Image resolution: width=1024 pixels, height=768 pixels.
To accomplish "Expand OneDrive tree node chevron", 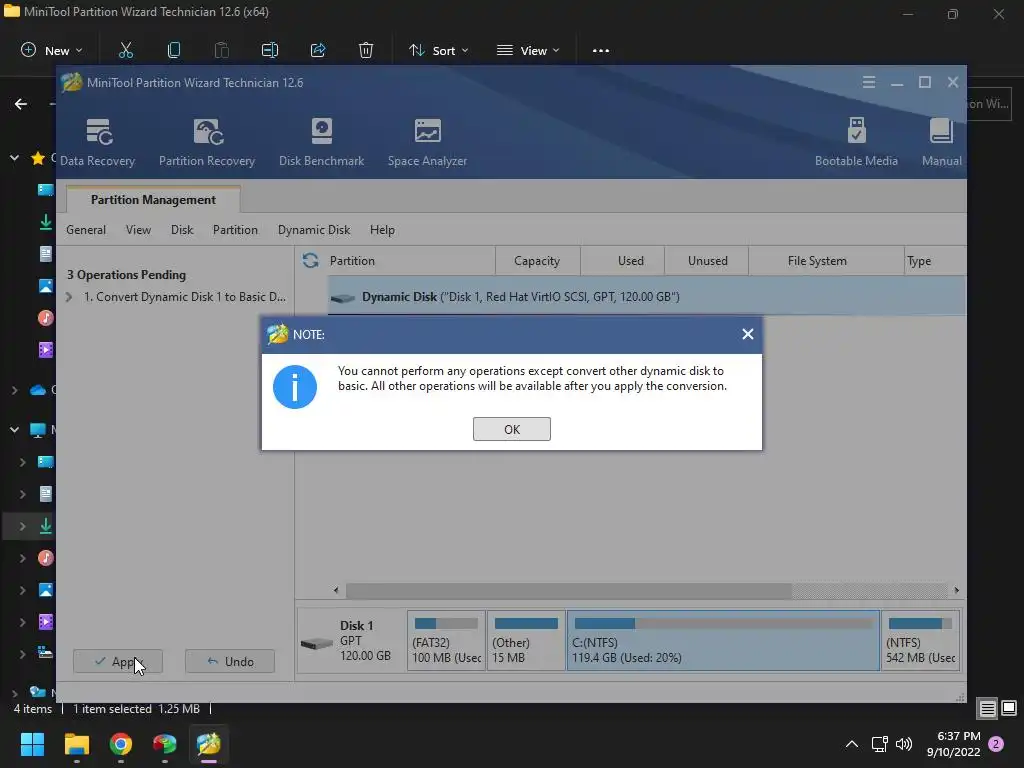I will [14, 390].
